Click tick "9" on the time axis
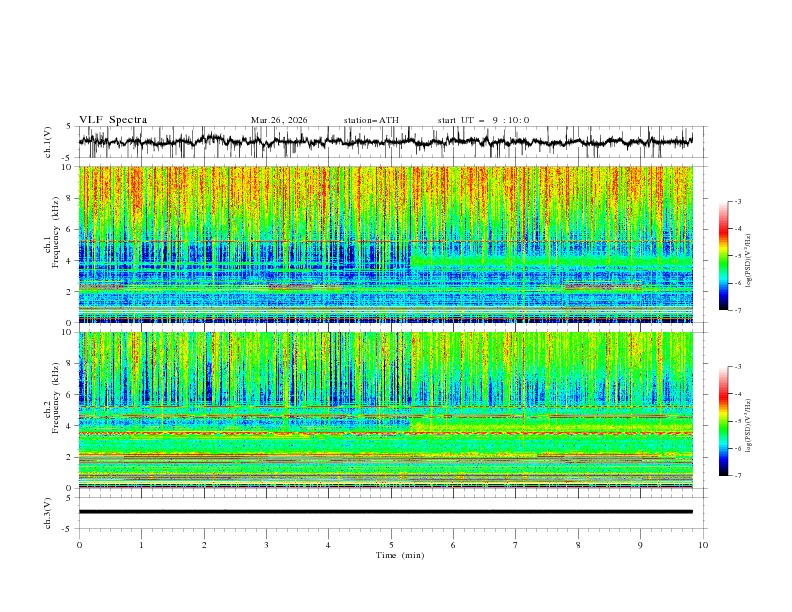This screenshot has width=792, height=612. (x=640, y=545)
